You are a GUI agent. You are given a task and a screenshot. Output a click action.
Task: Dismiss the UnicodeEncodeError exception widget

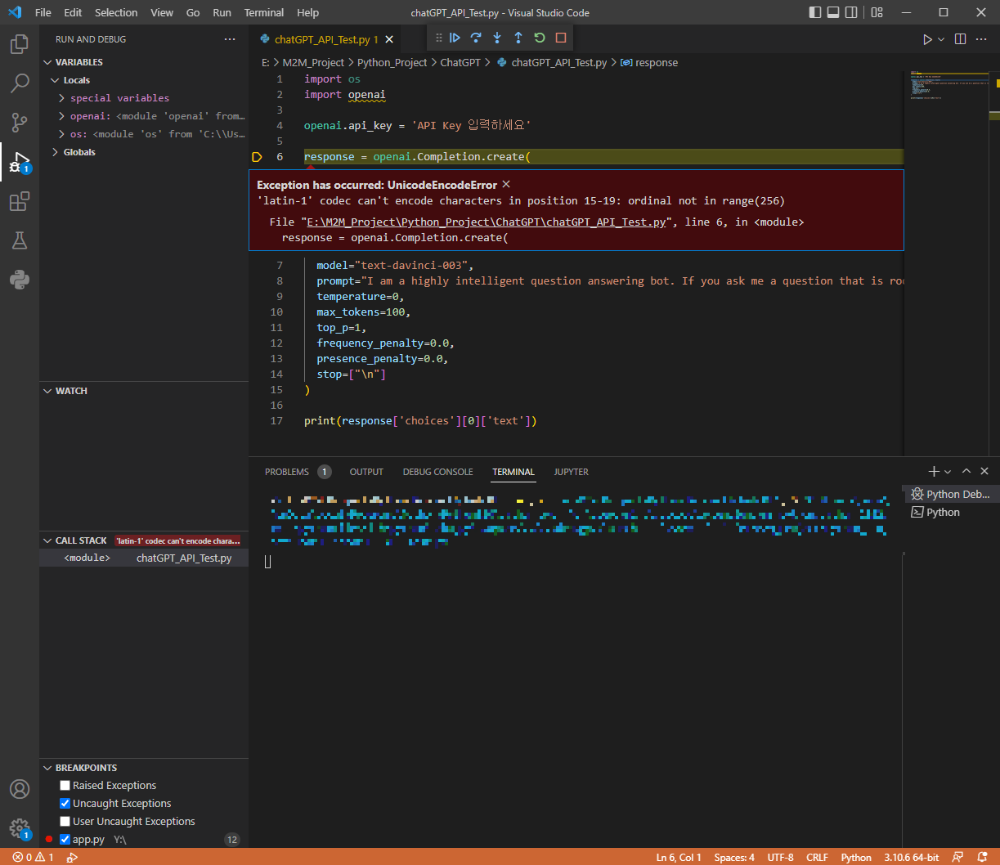coord(506,184)
